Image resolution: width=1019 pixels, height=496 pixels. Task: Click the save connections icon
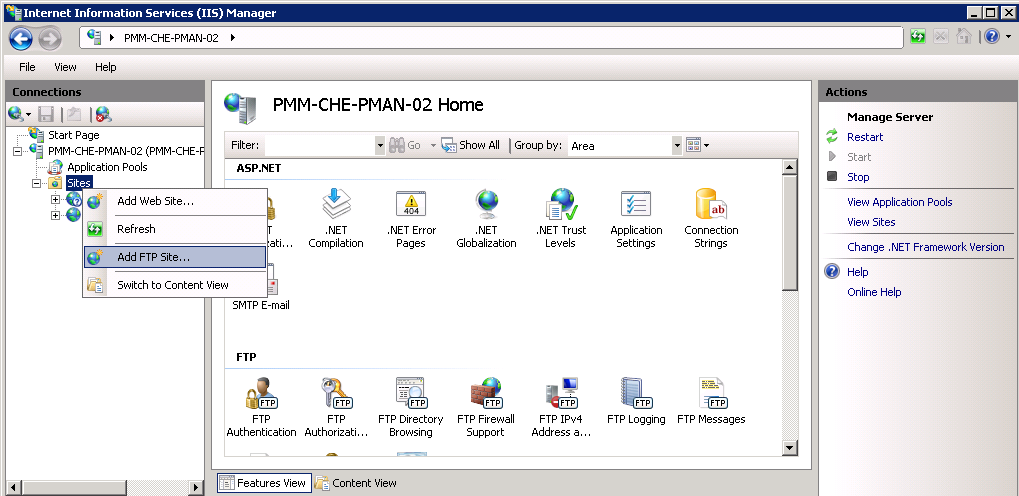pyautogui.click(x=46, y=115)
